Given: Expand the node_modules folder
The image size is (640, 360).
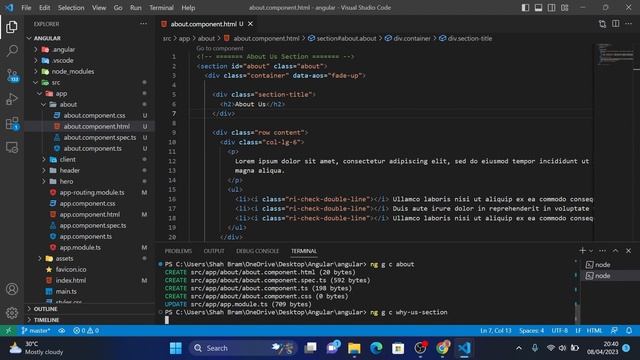Looking at the screenshot, I should (x=73, y=71).
